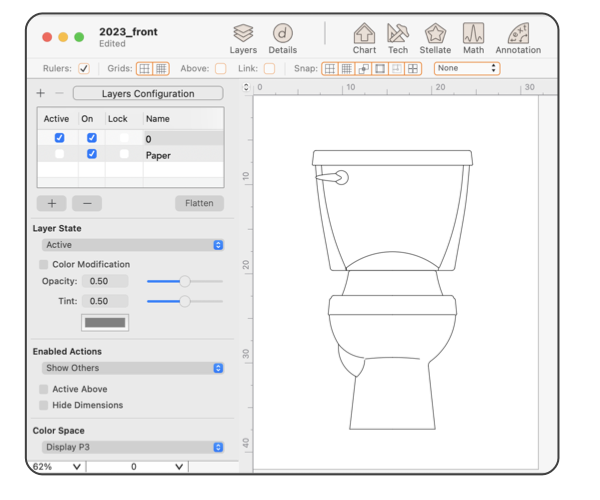
Task: Enable third Snap overlapping-squares option
Action: 363,68
